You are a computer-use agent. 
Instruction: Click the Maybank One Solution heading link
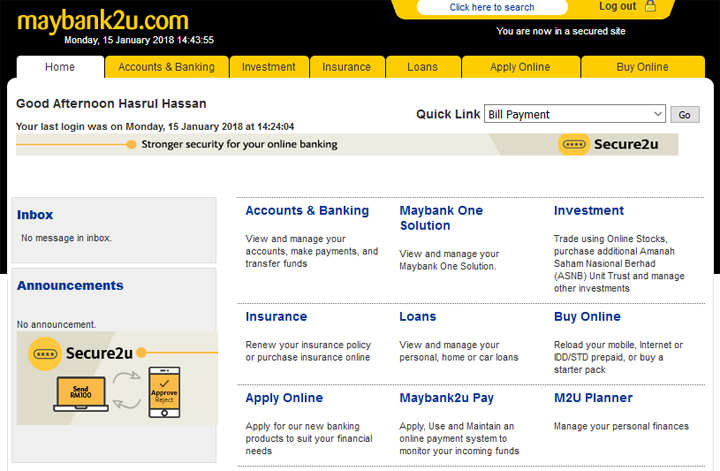(441, 218)
